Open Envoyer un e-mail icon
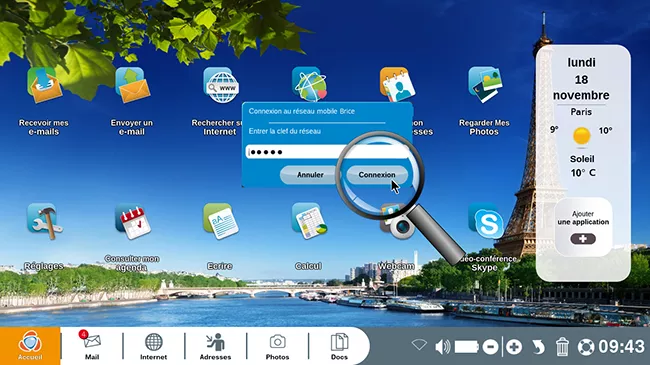This screenshot has height=365, width=650. click(132, 85)
